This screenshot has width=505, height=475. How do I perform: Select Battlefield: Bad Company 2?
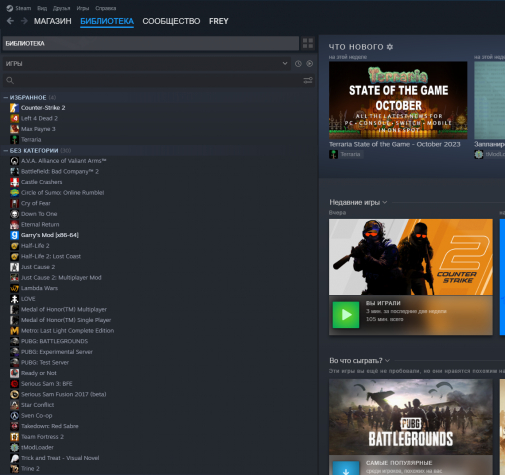pyautogui.click(x=60, y=171)
